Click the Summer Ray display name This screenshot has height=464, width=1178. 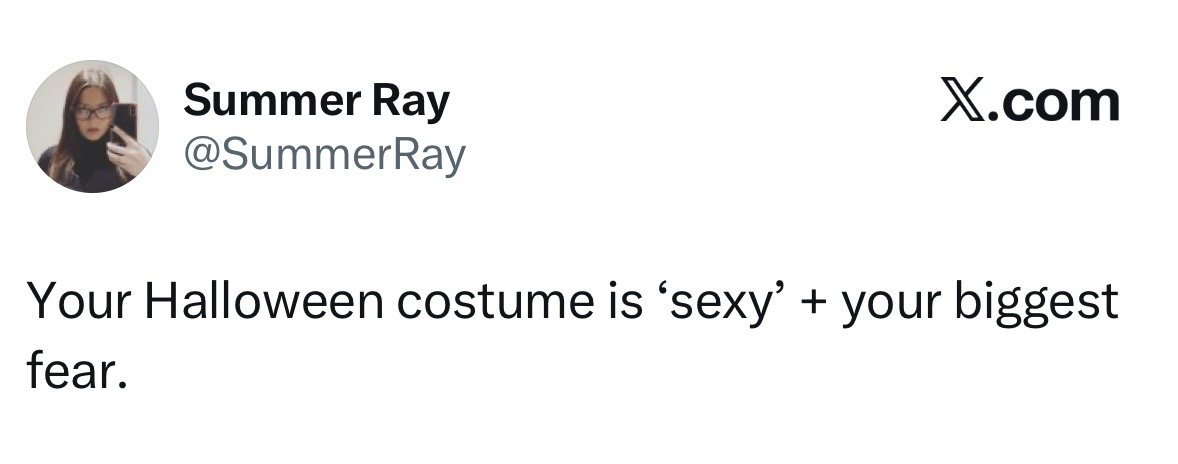coord(317,101)
